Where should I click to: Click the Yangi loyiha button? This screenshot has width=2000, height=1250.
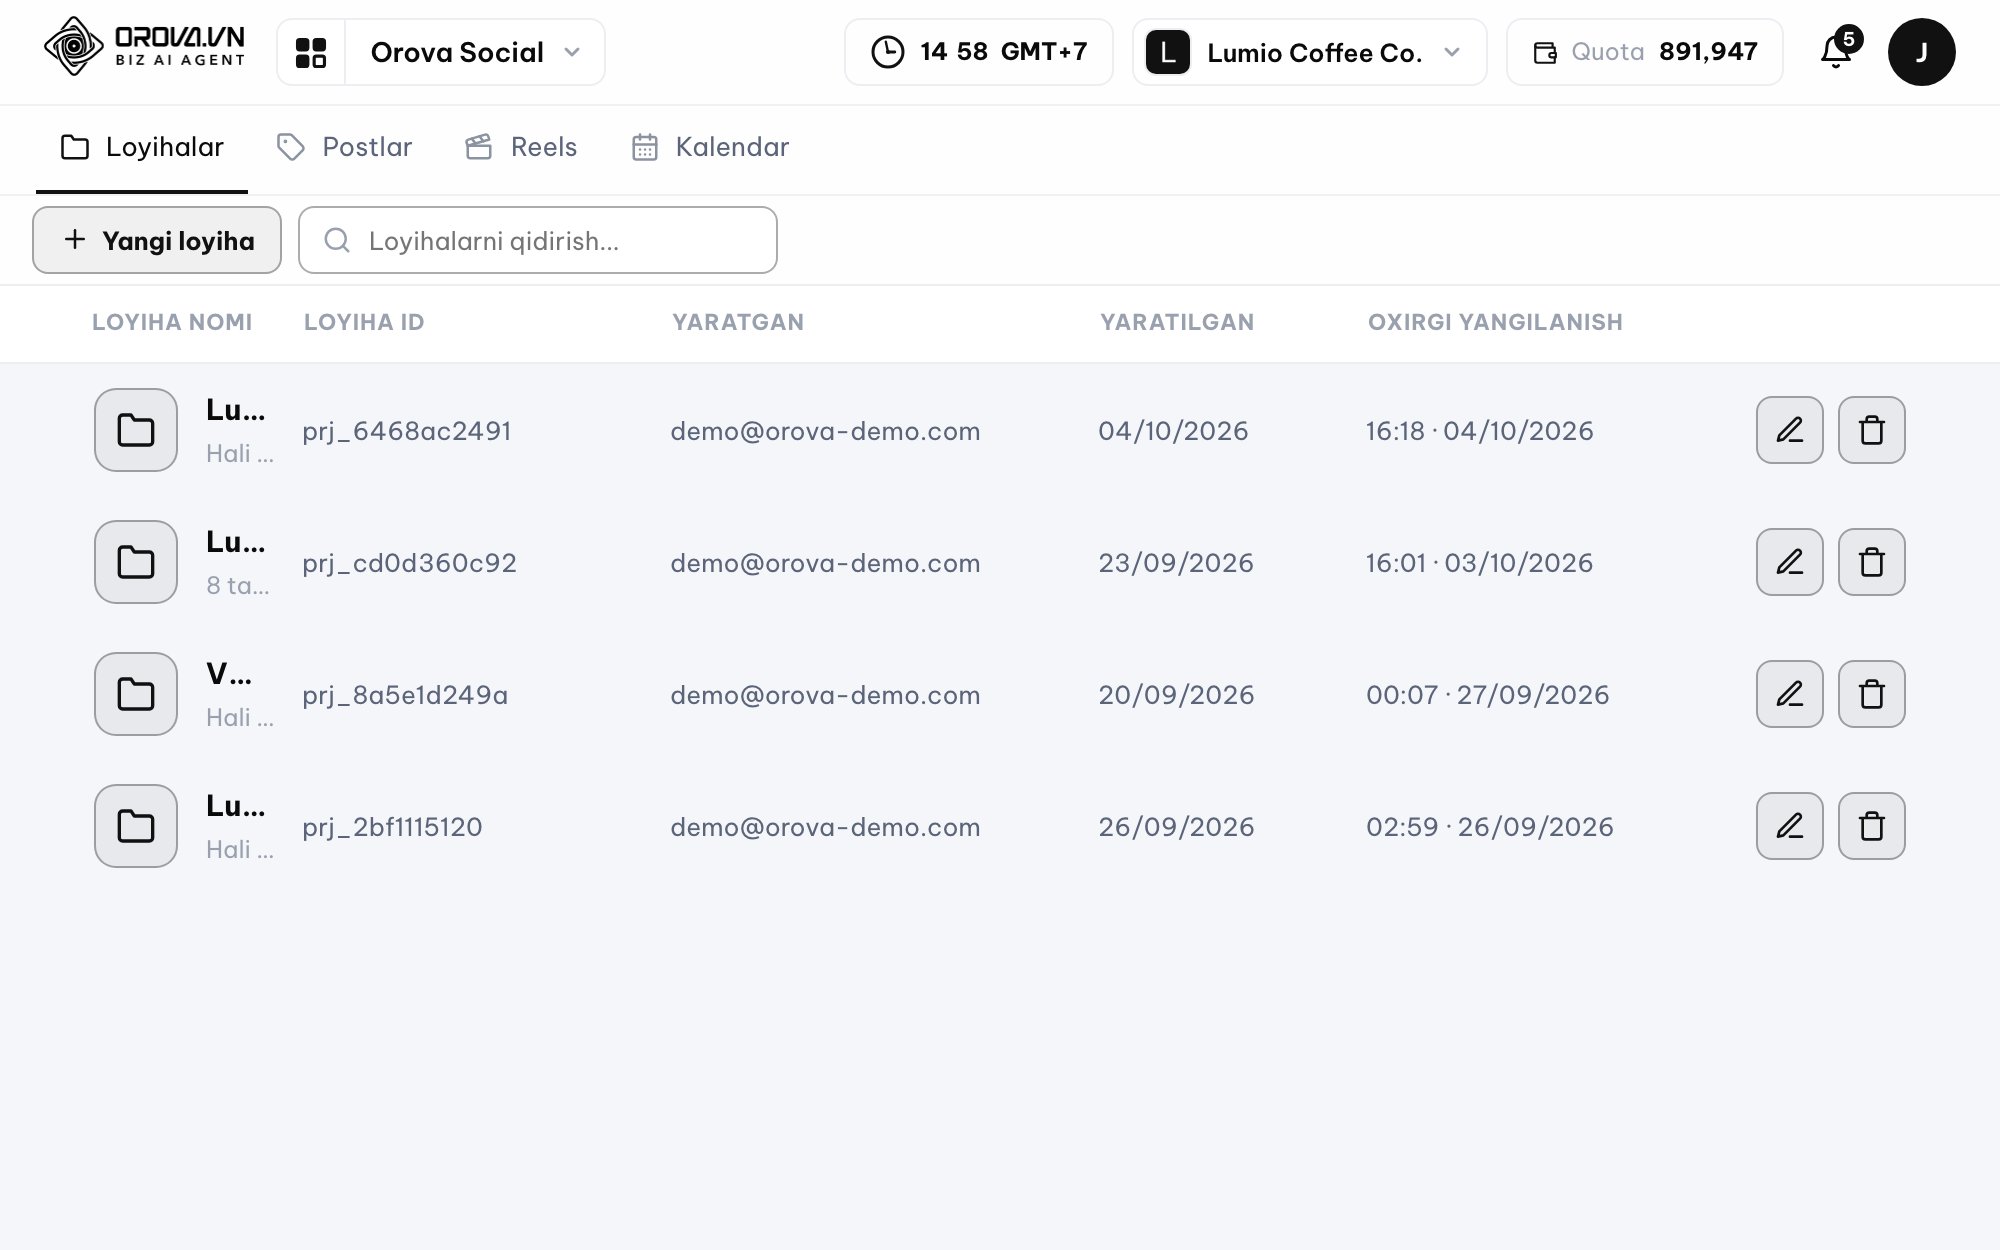click(x=157, y=240)
